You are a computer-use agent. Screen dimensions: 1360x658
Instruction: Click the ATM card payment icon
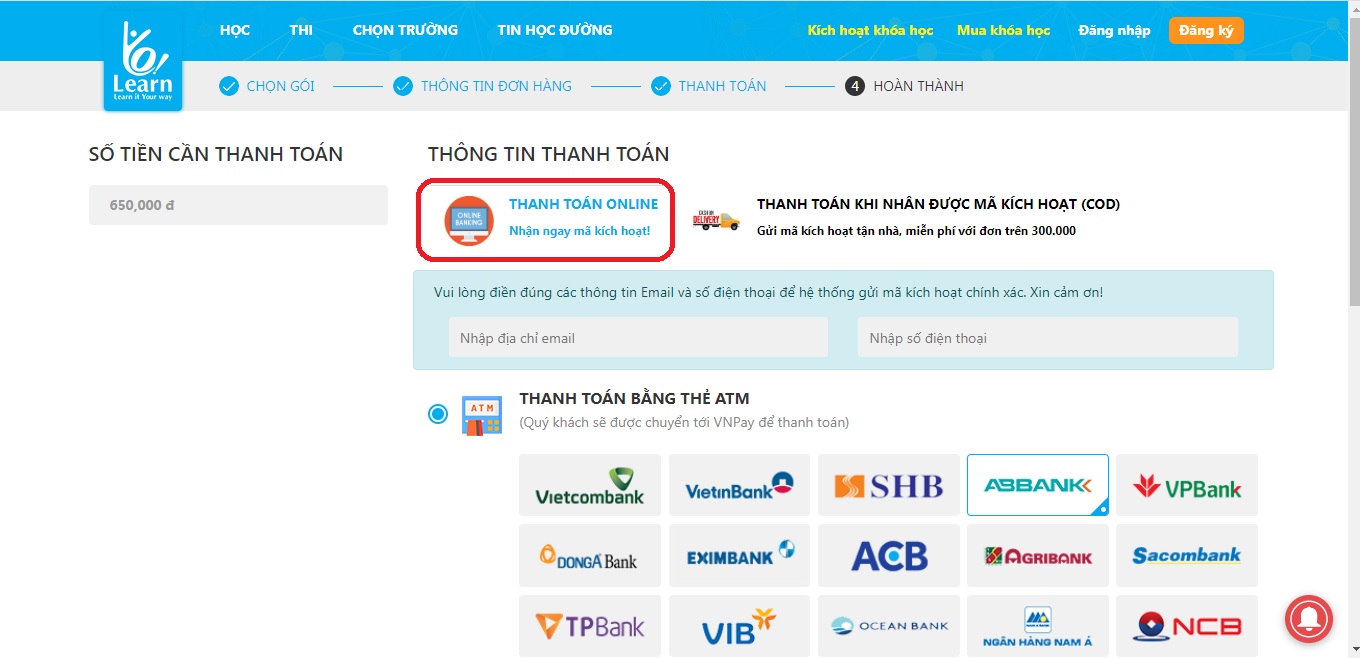click(481, 414)
